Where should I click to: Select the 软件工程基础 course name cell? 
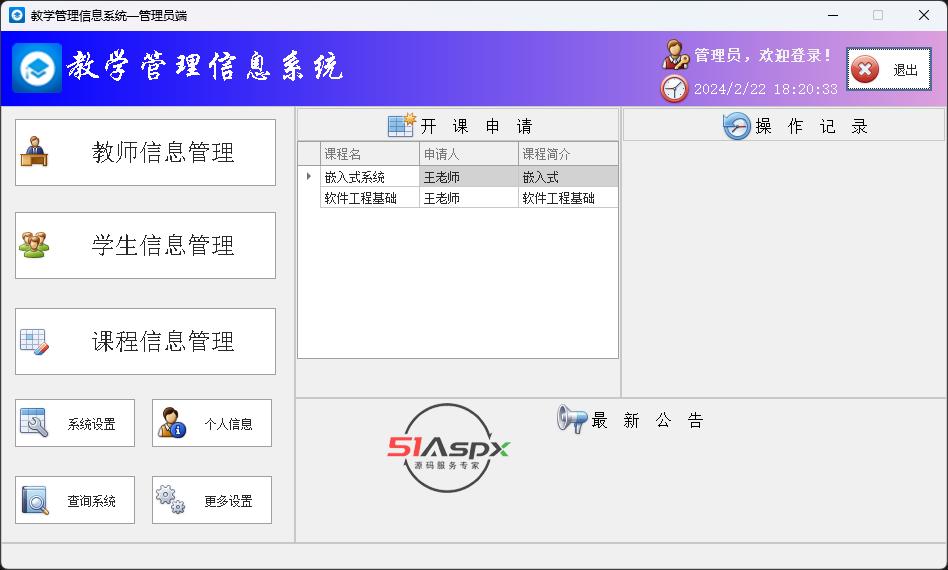[x=369, y=198]
